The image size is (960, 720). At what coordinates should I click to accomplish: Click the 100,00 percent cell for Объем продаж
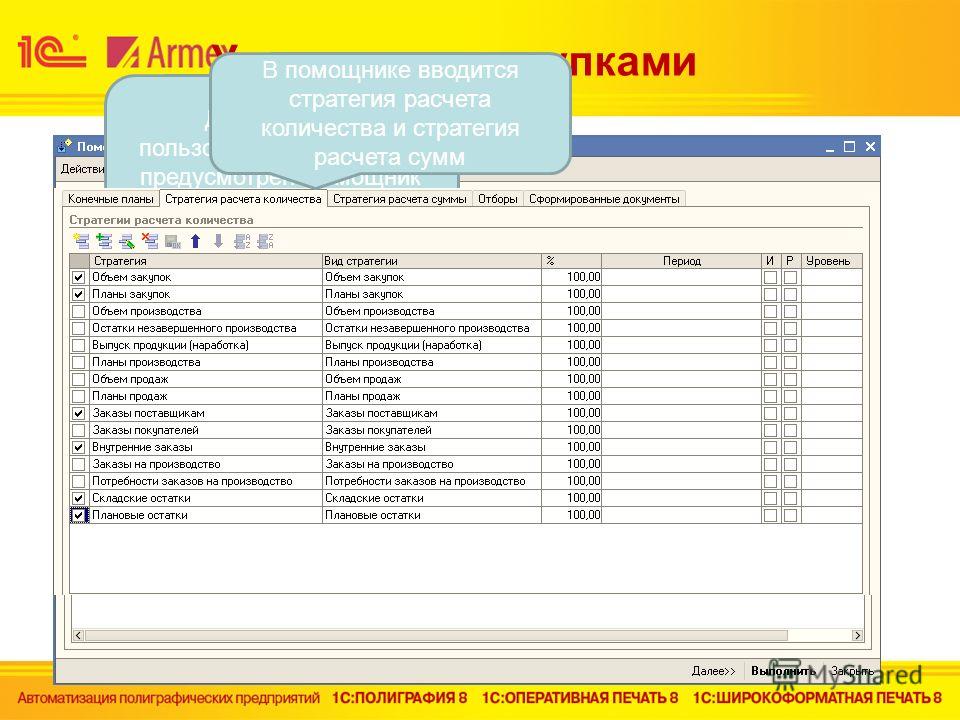coord(571,379)
